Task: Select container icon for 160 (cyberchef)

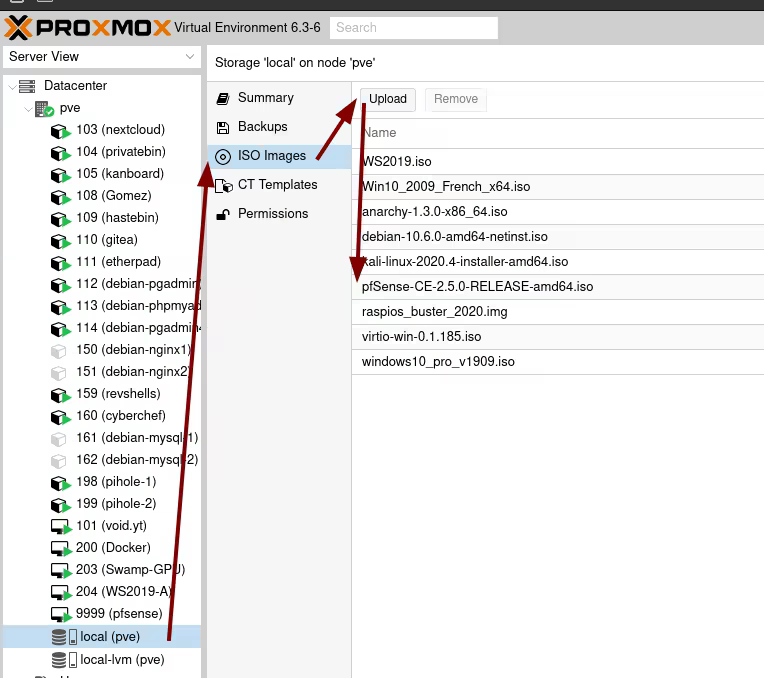Action: click(61, 417)
